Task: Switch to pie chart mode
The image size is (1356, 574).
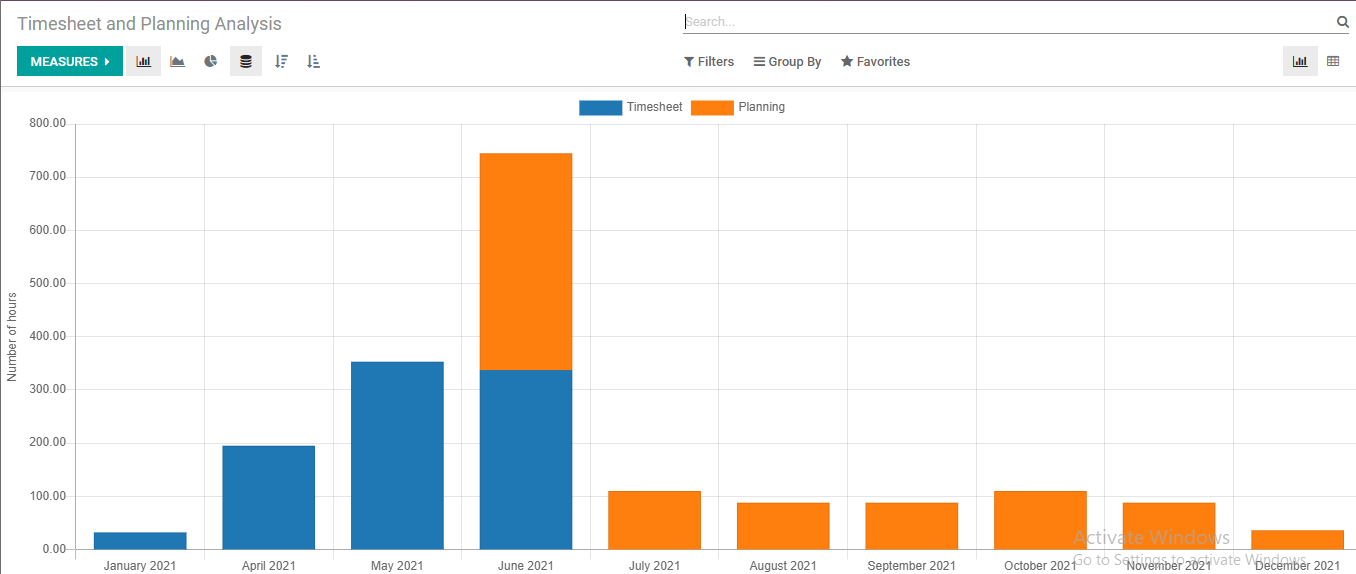Action: 211,61
